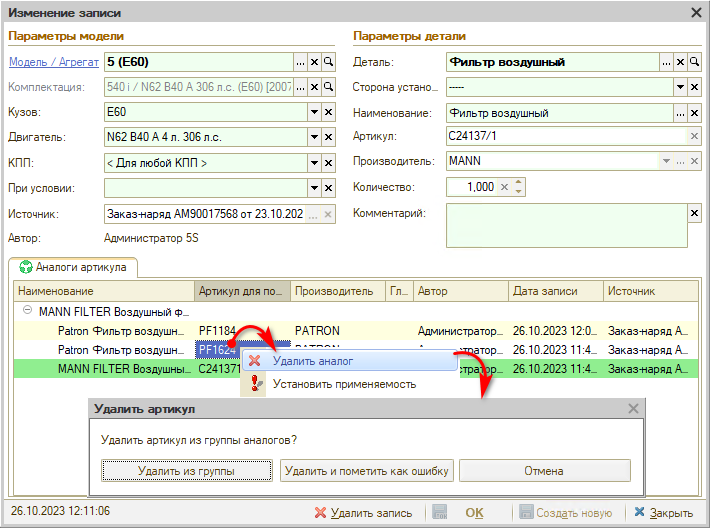The width and height of the screenshot is (710, 528).
Task: Expand the Двигатель dropdown
Action: coord(314,137)
